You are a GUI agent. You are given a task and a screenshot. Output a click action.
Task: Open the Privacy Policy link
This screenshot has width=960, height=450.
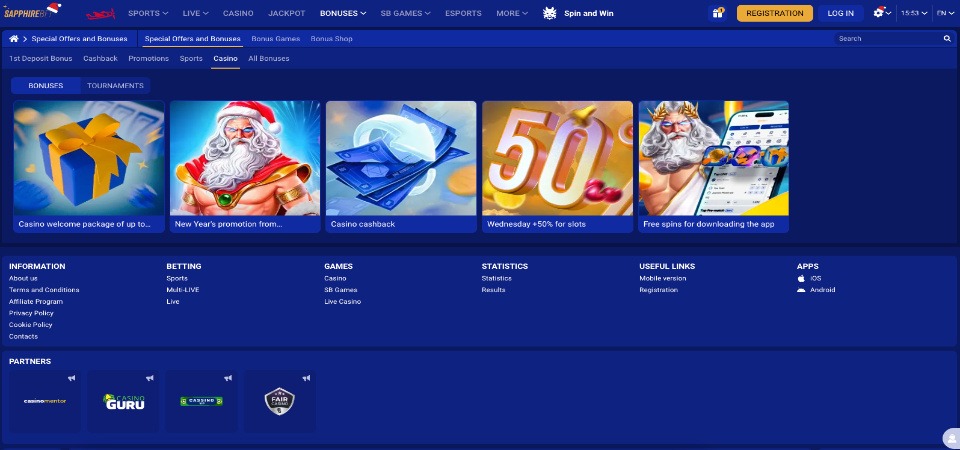coord(31,313)
